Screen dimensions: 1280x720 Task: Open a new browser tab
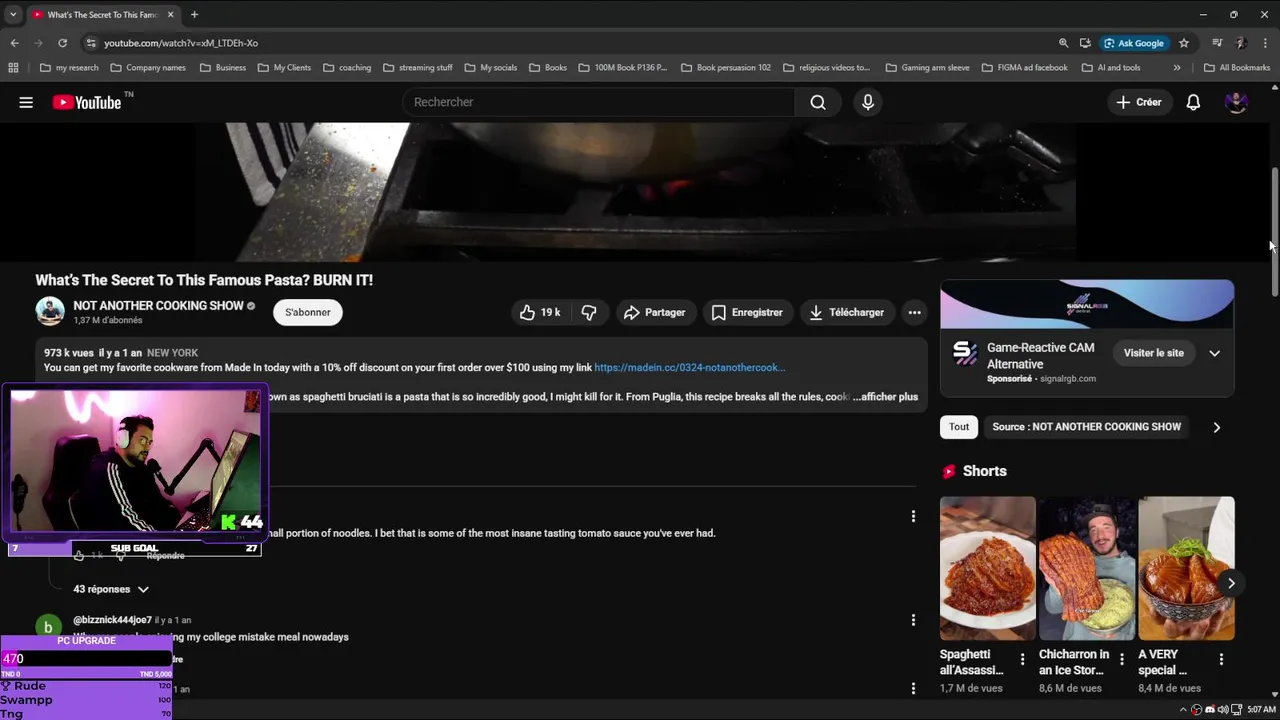point(194,14)
